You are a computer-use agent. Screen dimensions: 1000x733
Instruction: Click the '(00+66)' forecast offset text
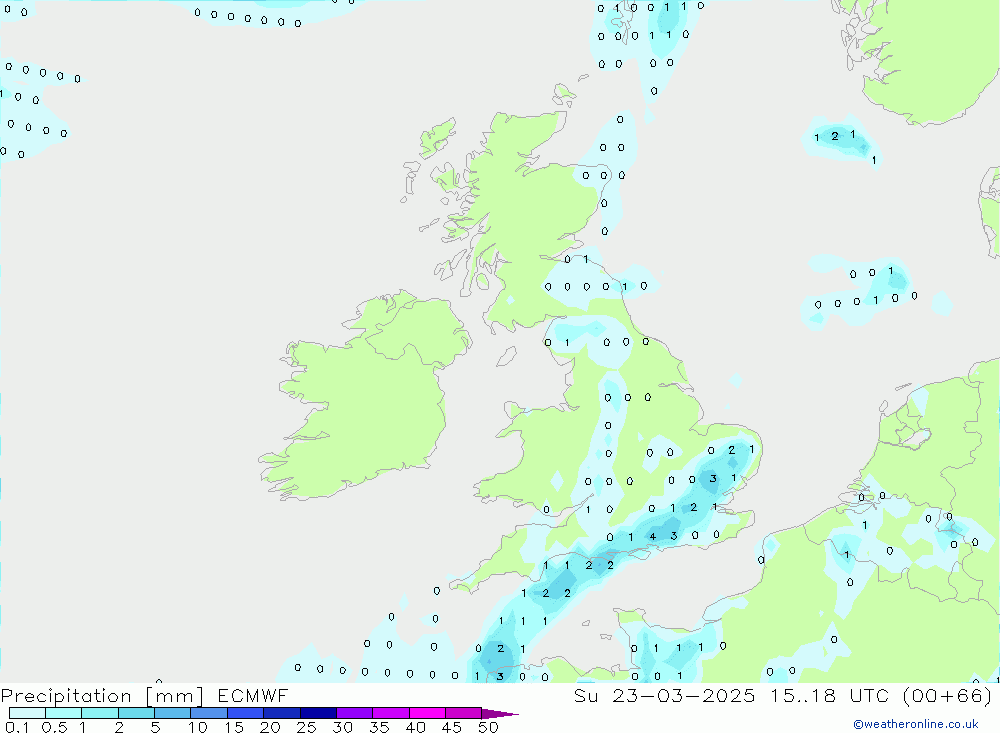(948, 695)
